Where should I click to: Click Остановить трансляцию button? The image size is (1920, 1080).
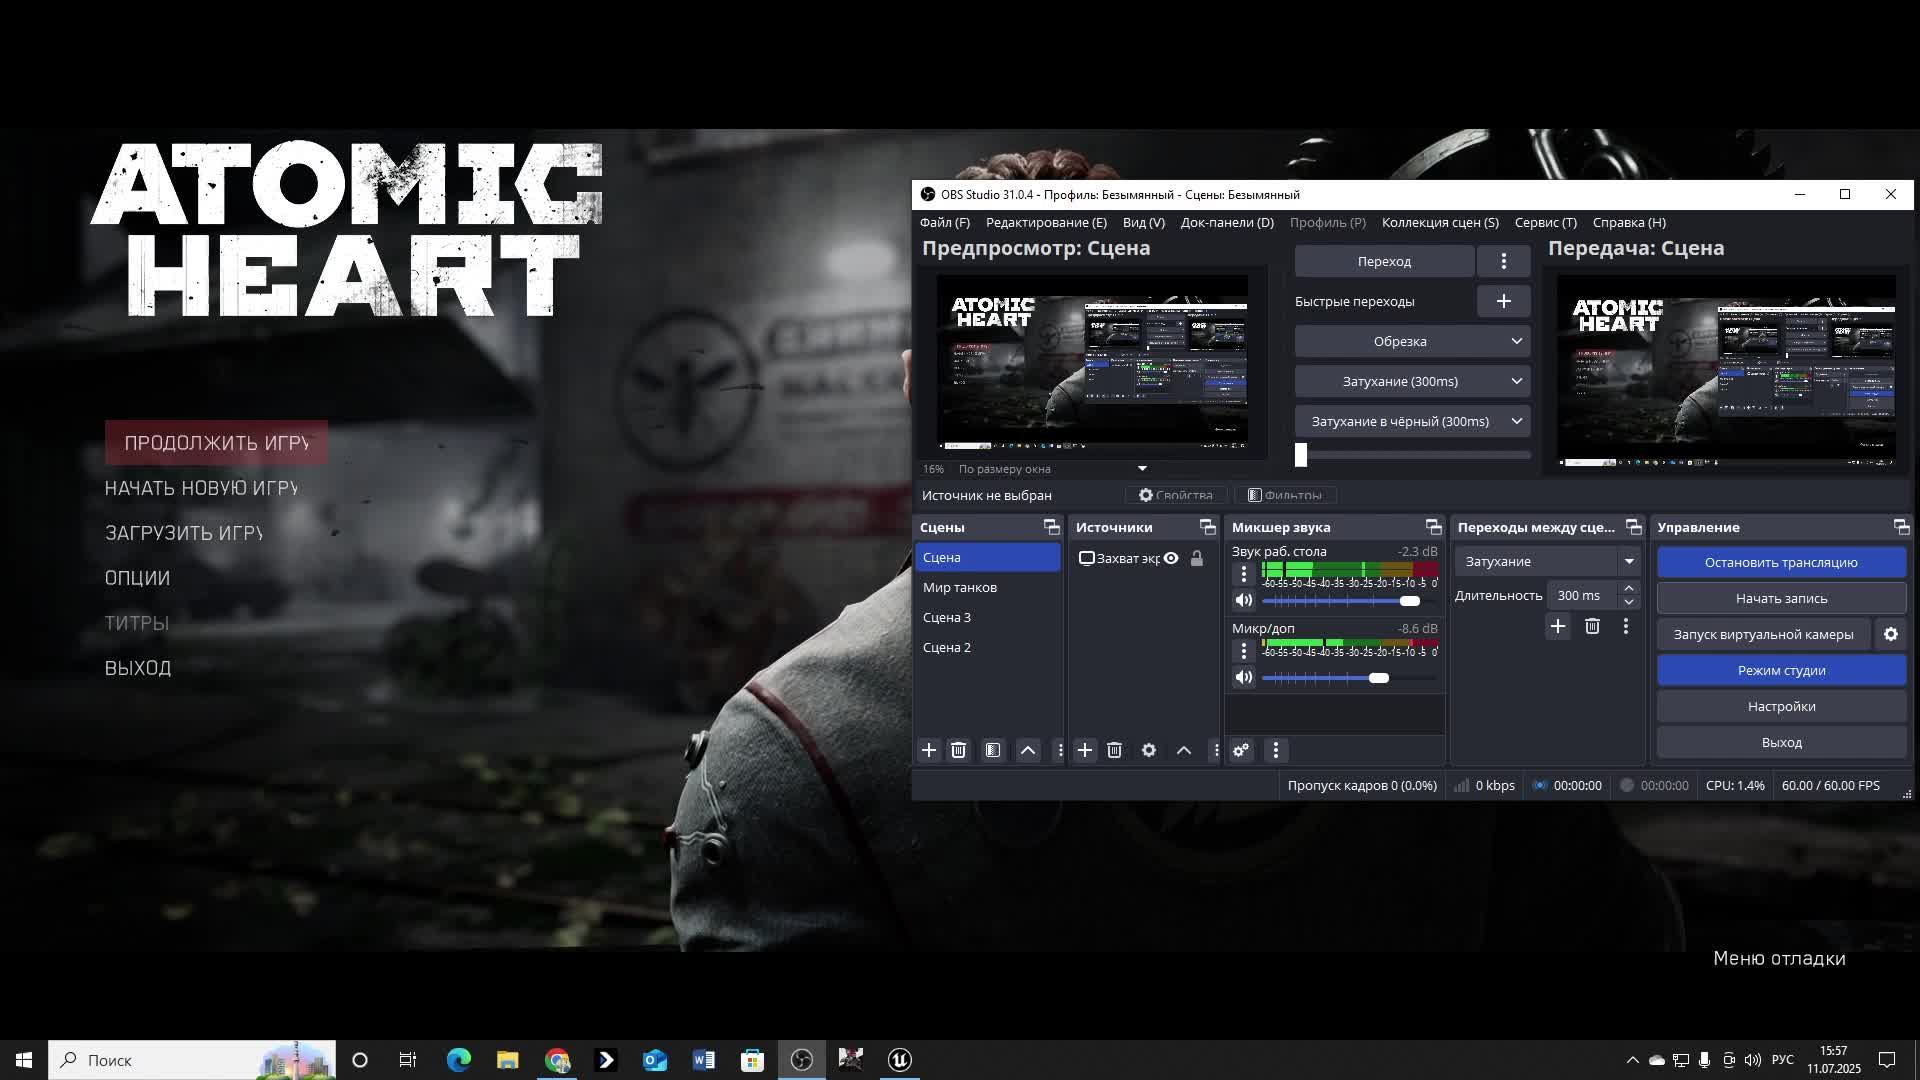pyautogui.click(x=1781, y=562)
